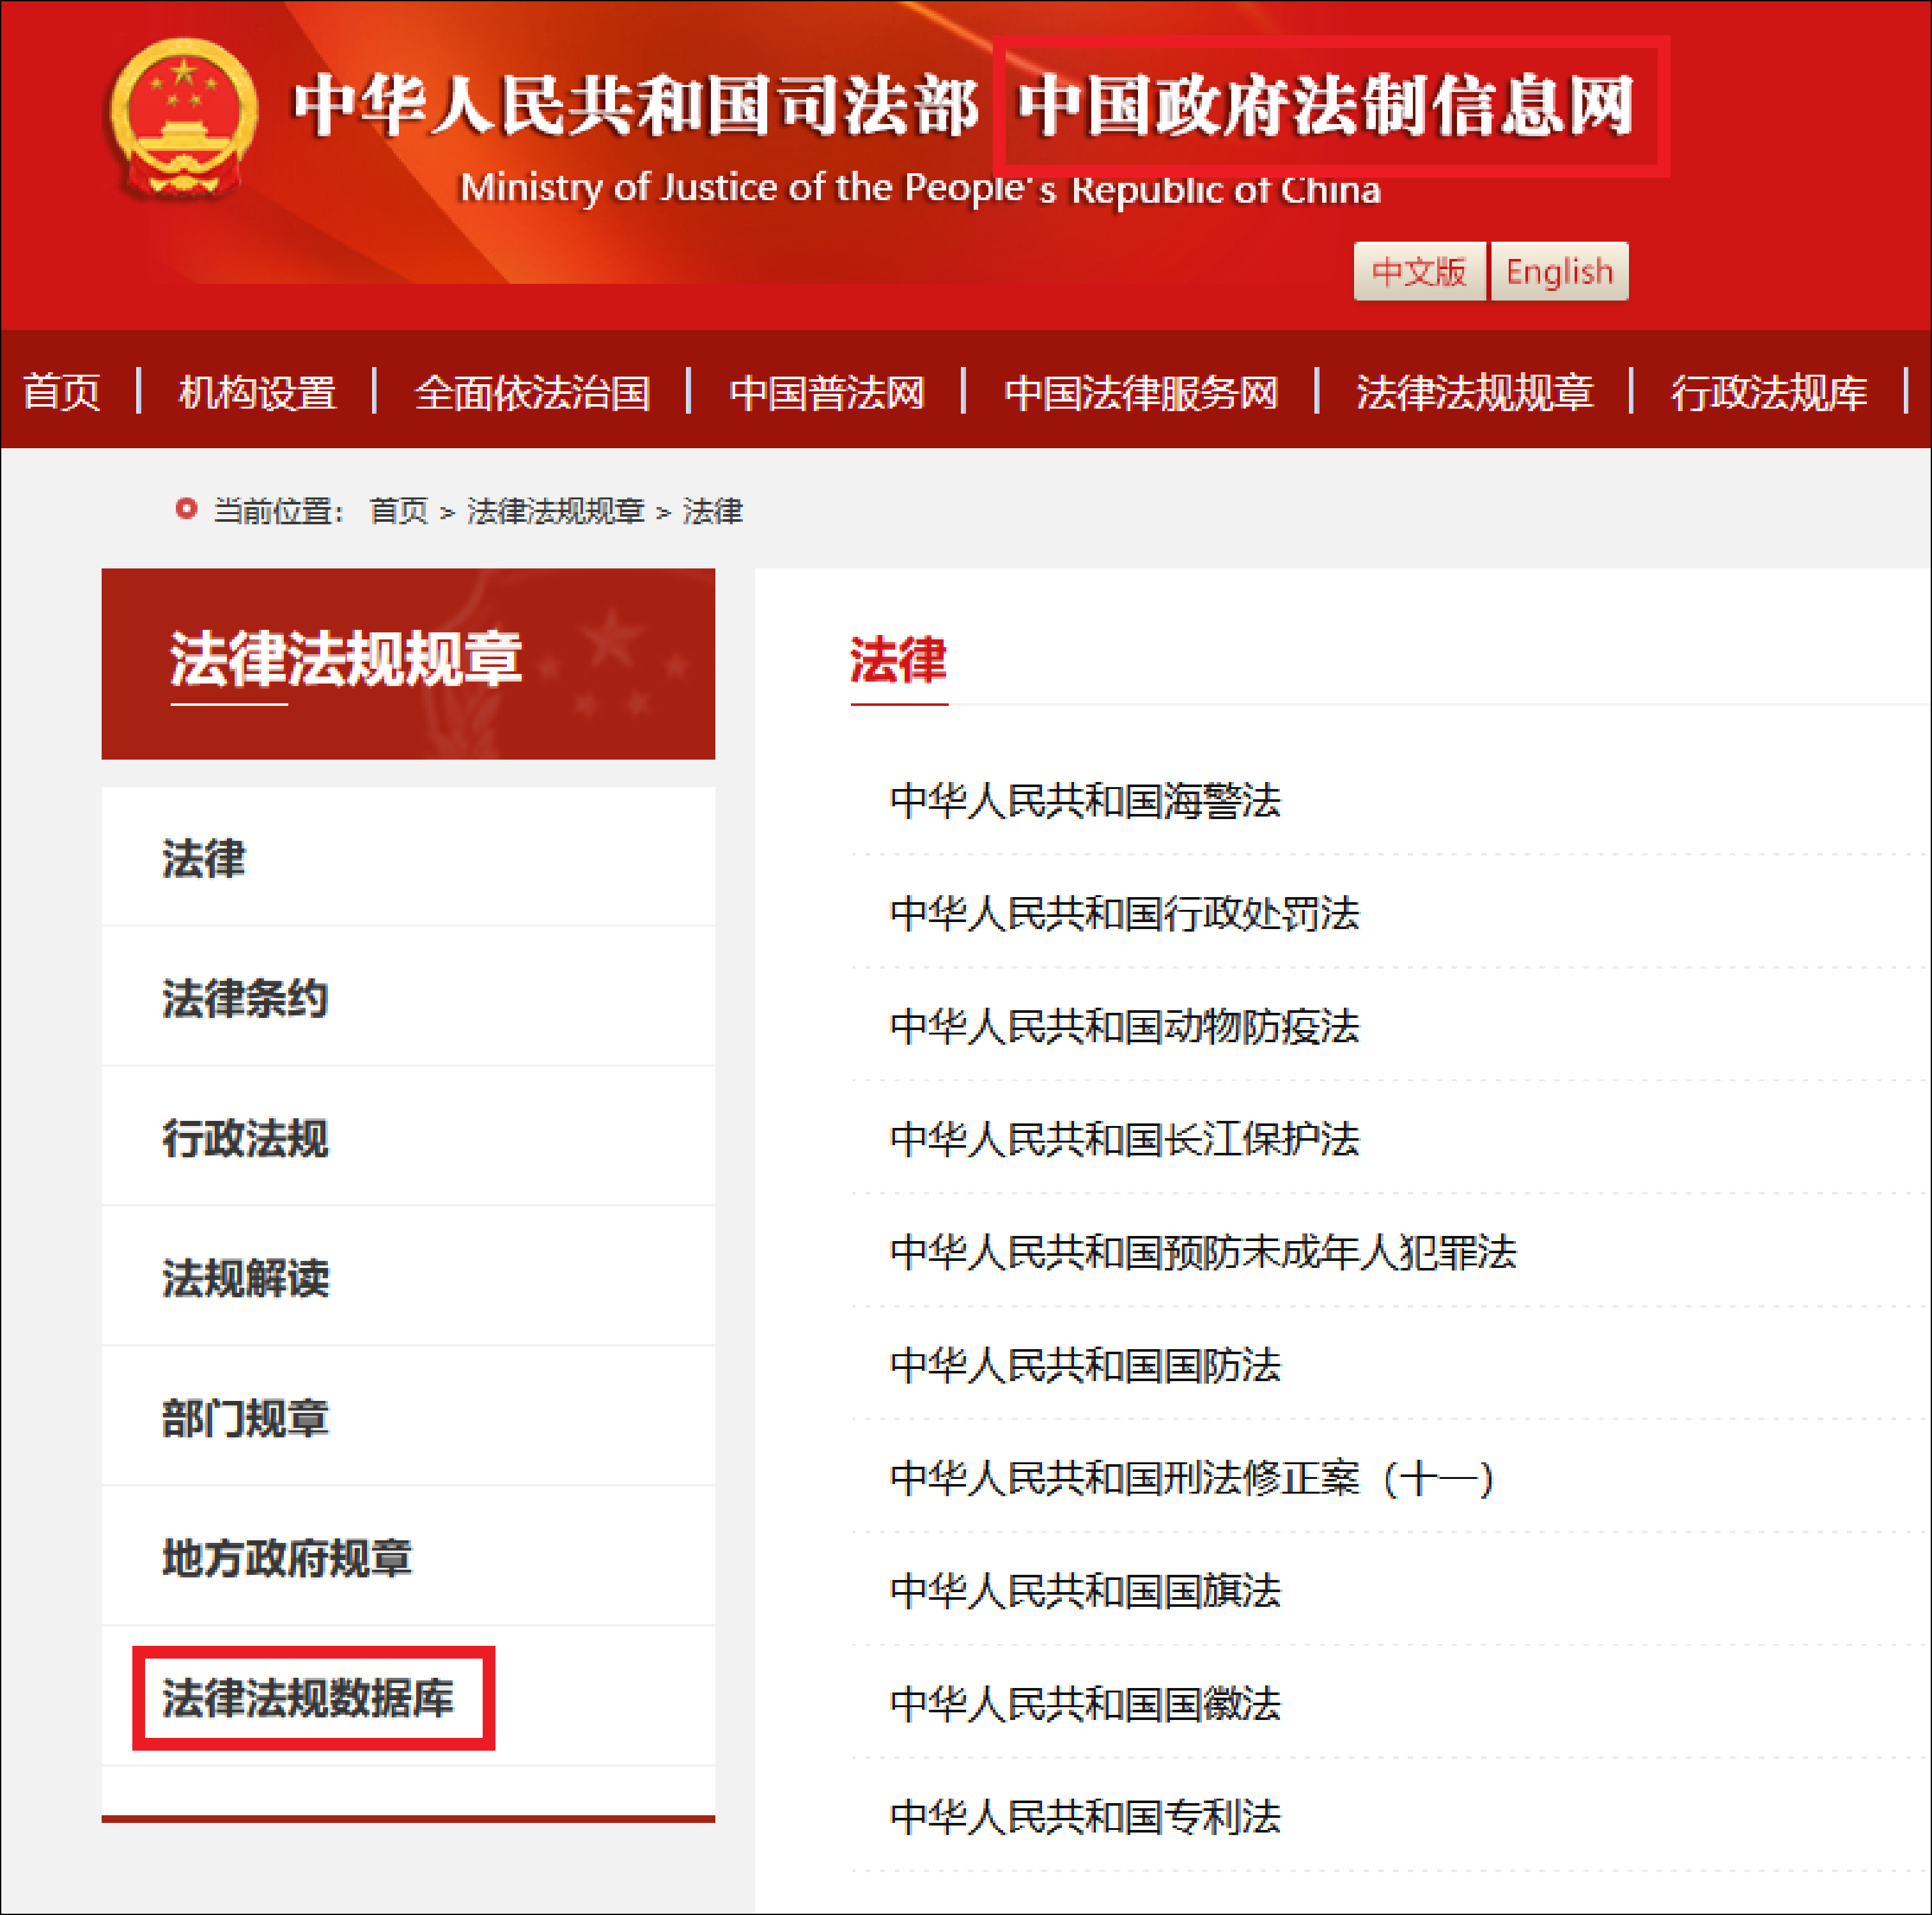Viewport: 1932px width, 1915px height.
Task: Open 法规解读 sidebar category
Action: point(245,1278)
